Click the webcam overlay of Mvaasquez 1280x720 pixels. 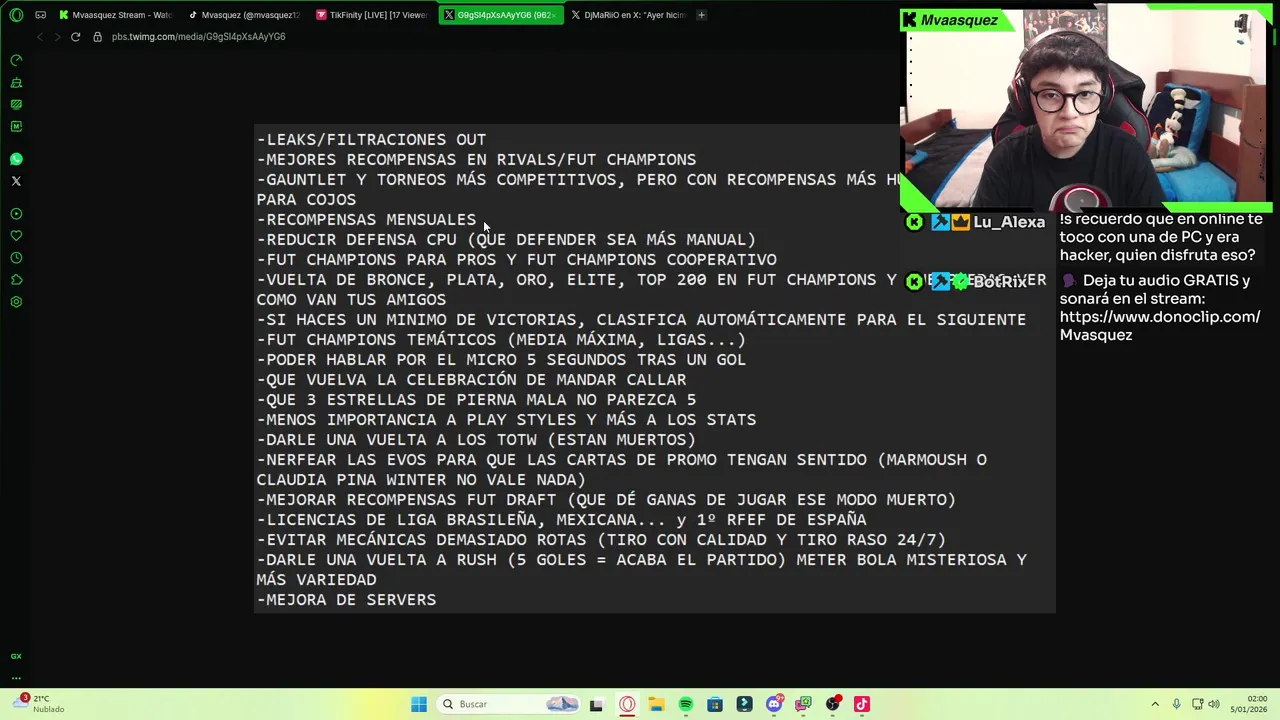1085,107
